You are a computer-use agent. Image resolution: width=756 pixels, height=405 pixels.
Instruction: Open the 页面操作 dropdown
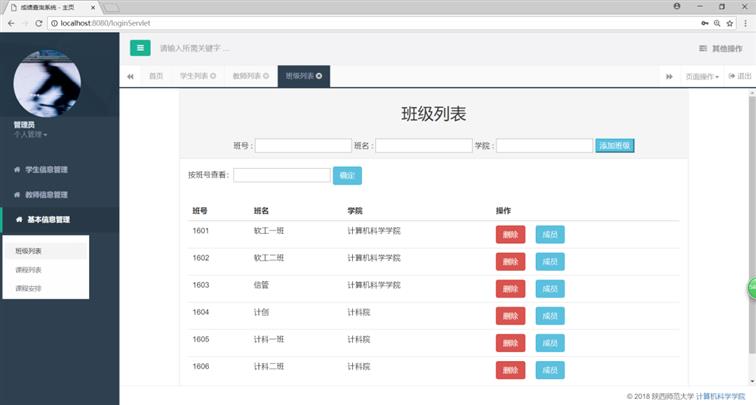click(702, 76)
